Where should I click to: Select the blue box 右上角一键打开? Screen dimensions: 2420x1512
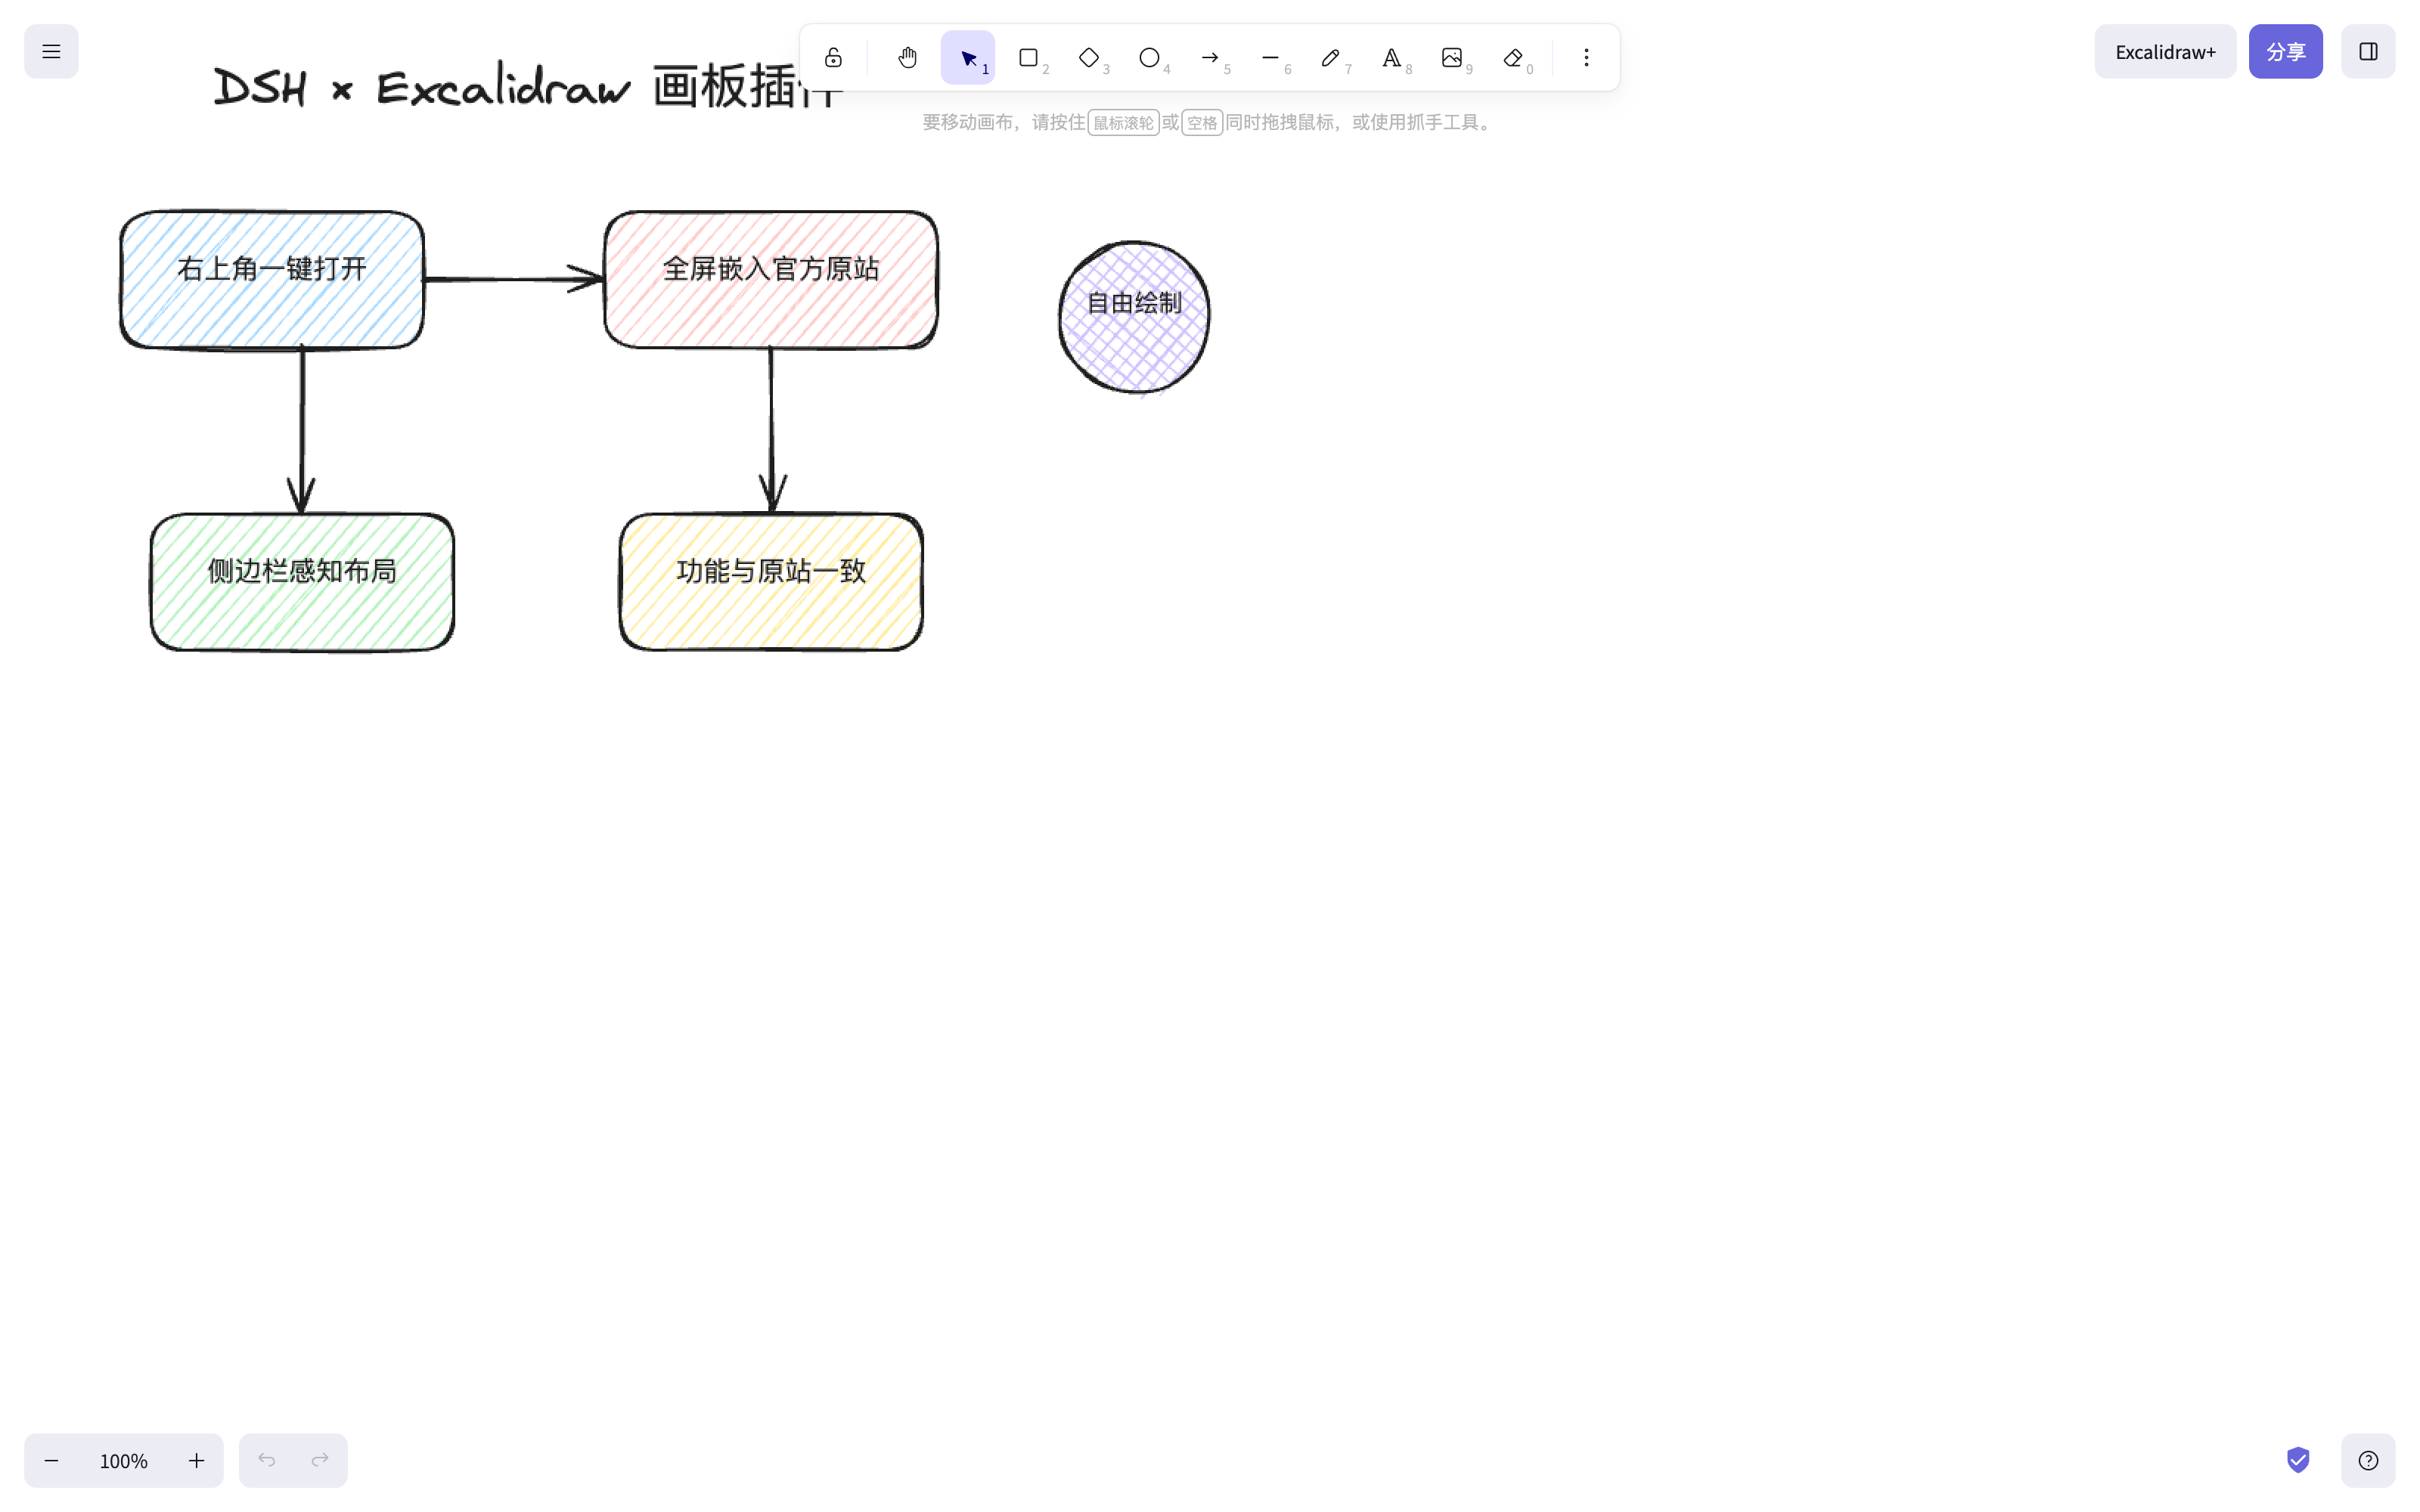click(272, 279)
